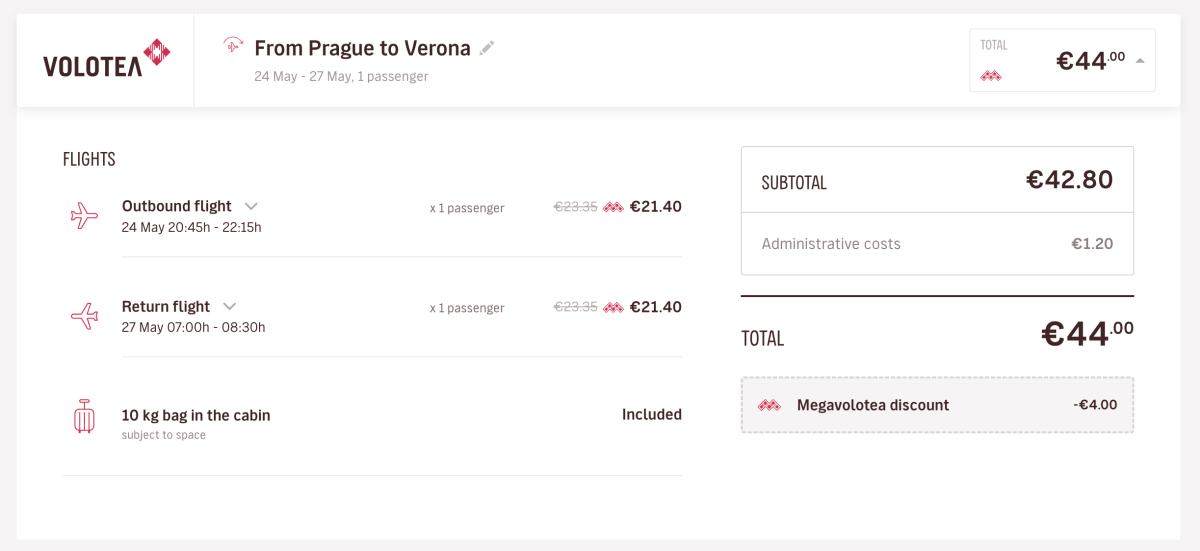The image size is (1200, 551).
Task: Click the round-trip icon before the route title
Action: click(x=233, y=45)
